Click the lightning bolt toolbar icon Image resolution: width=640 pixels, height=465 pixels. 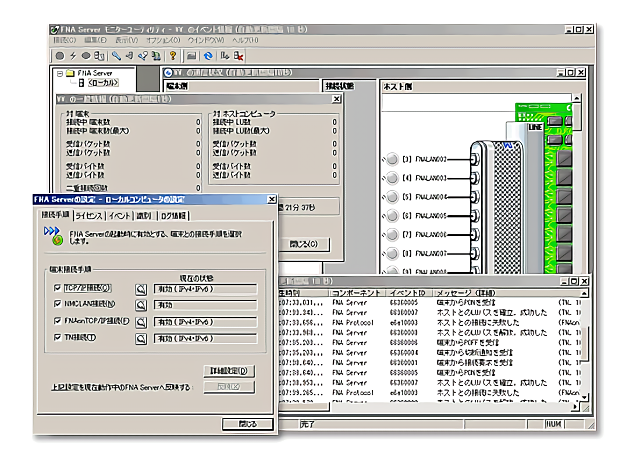(73, 56)
